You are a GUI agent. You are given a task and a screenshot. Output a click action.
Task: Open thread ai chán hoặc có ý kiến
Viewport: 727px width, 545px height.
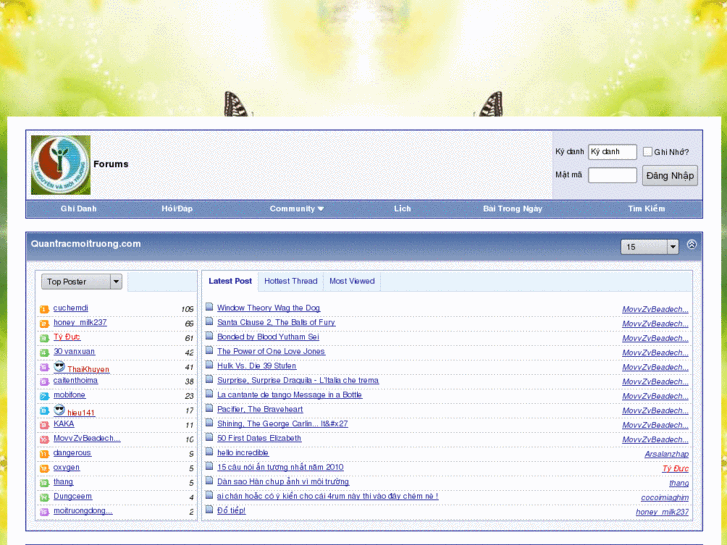coord(327,496)
